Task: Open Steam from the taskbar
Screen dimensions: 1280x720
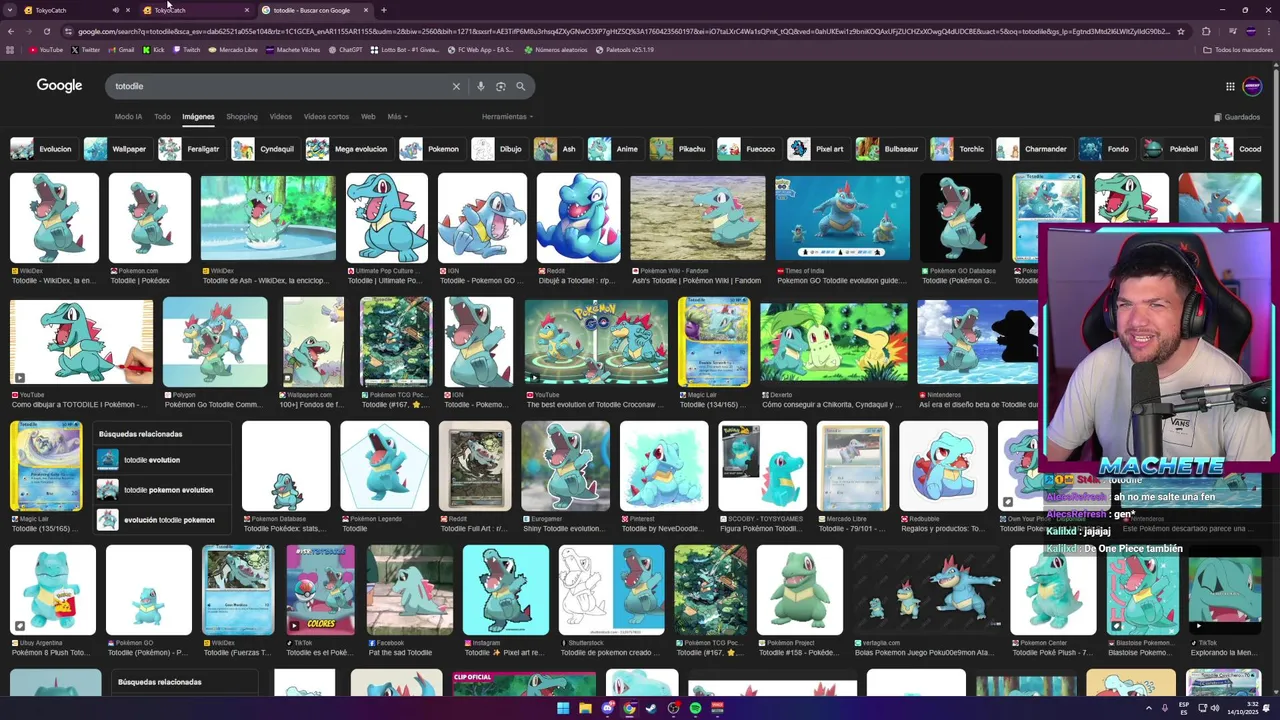Action: (x=651, y=708)
